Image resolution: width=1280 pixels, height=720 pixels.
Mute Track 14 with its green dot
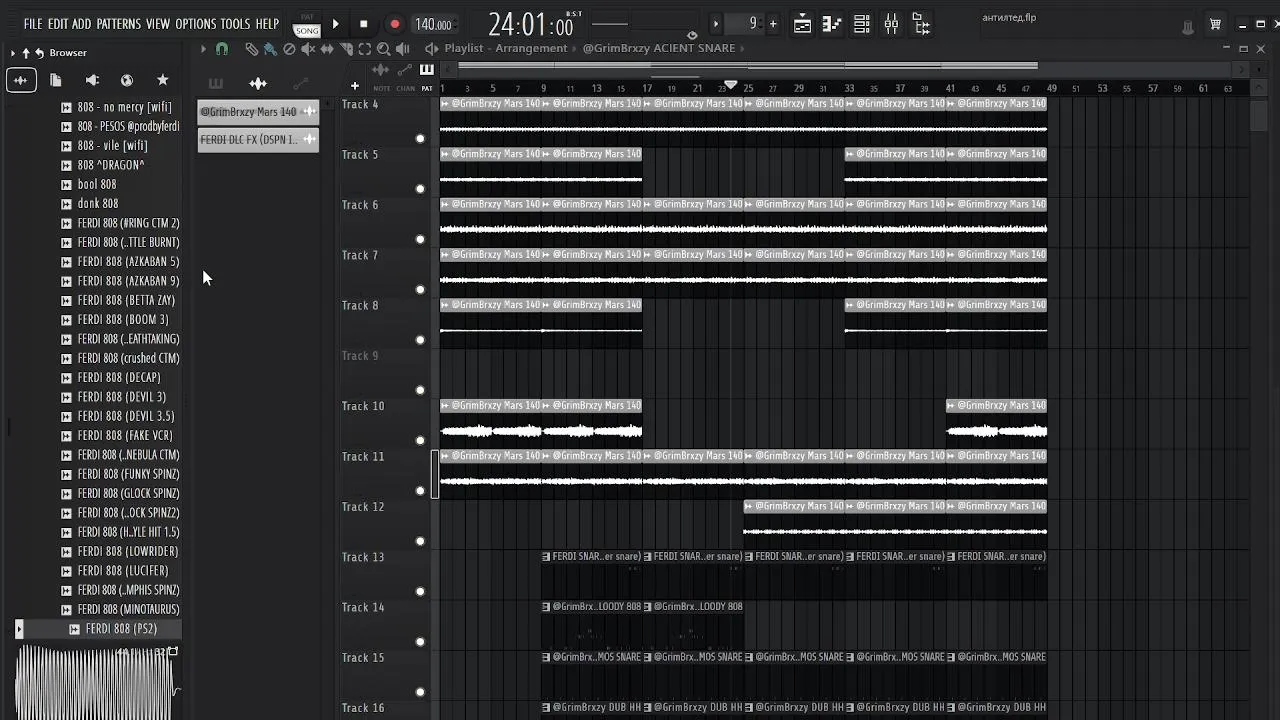420,642
